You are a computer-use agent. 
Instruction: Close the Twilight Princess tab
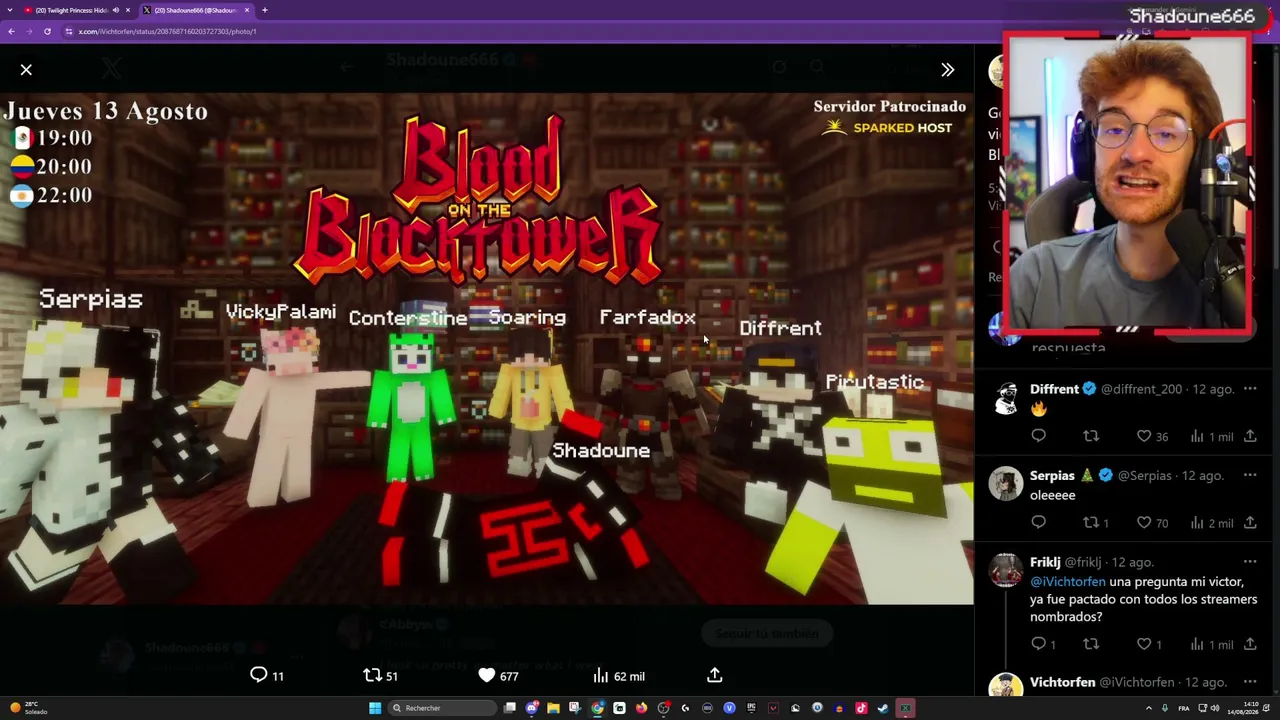point(128,10)
